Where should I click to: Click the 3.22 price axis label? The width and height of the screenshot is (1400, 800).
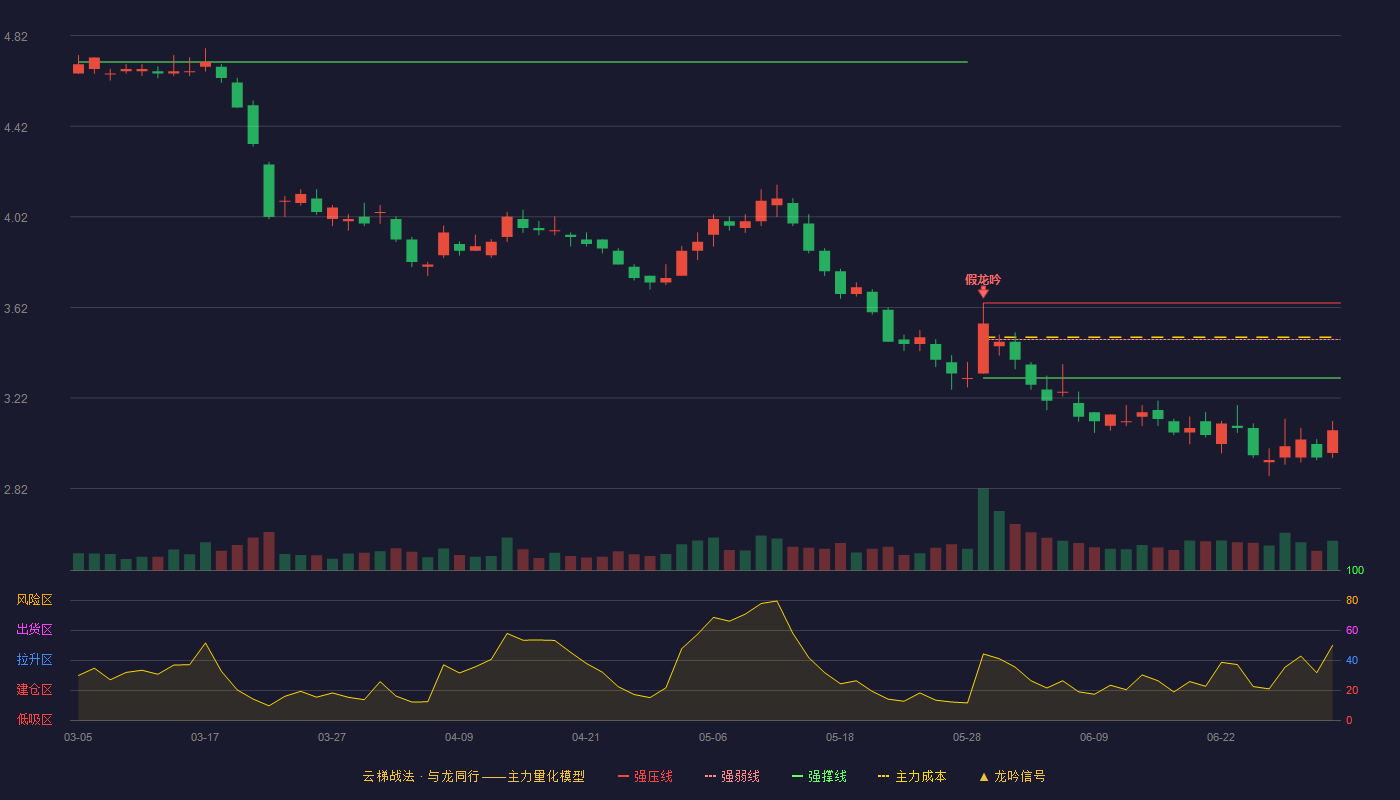(x=16, y=399)
